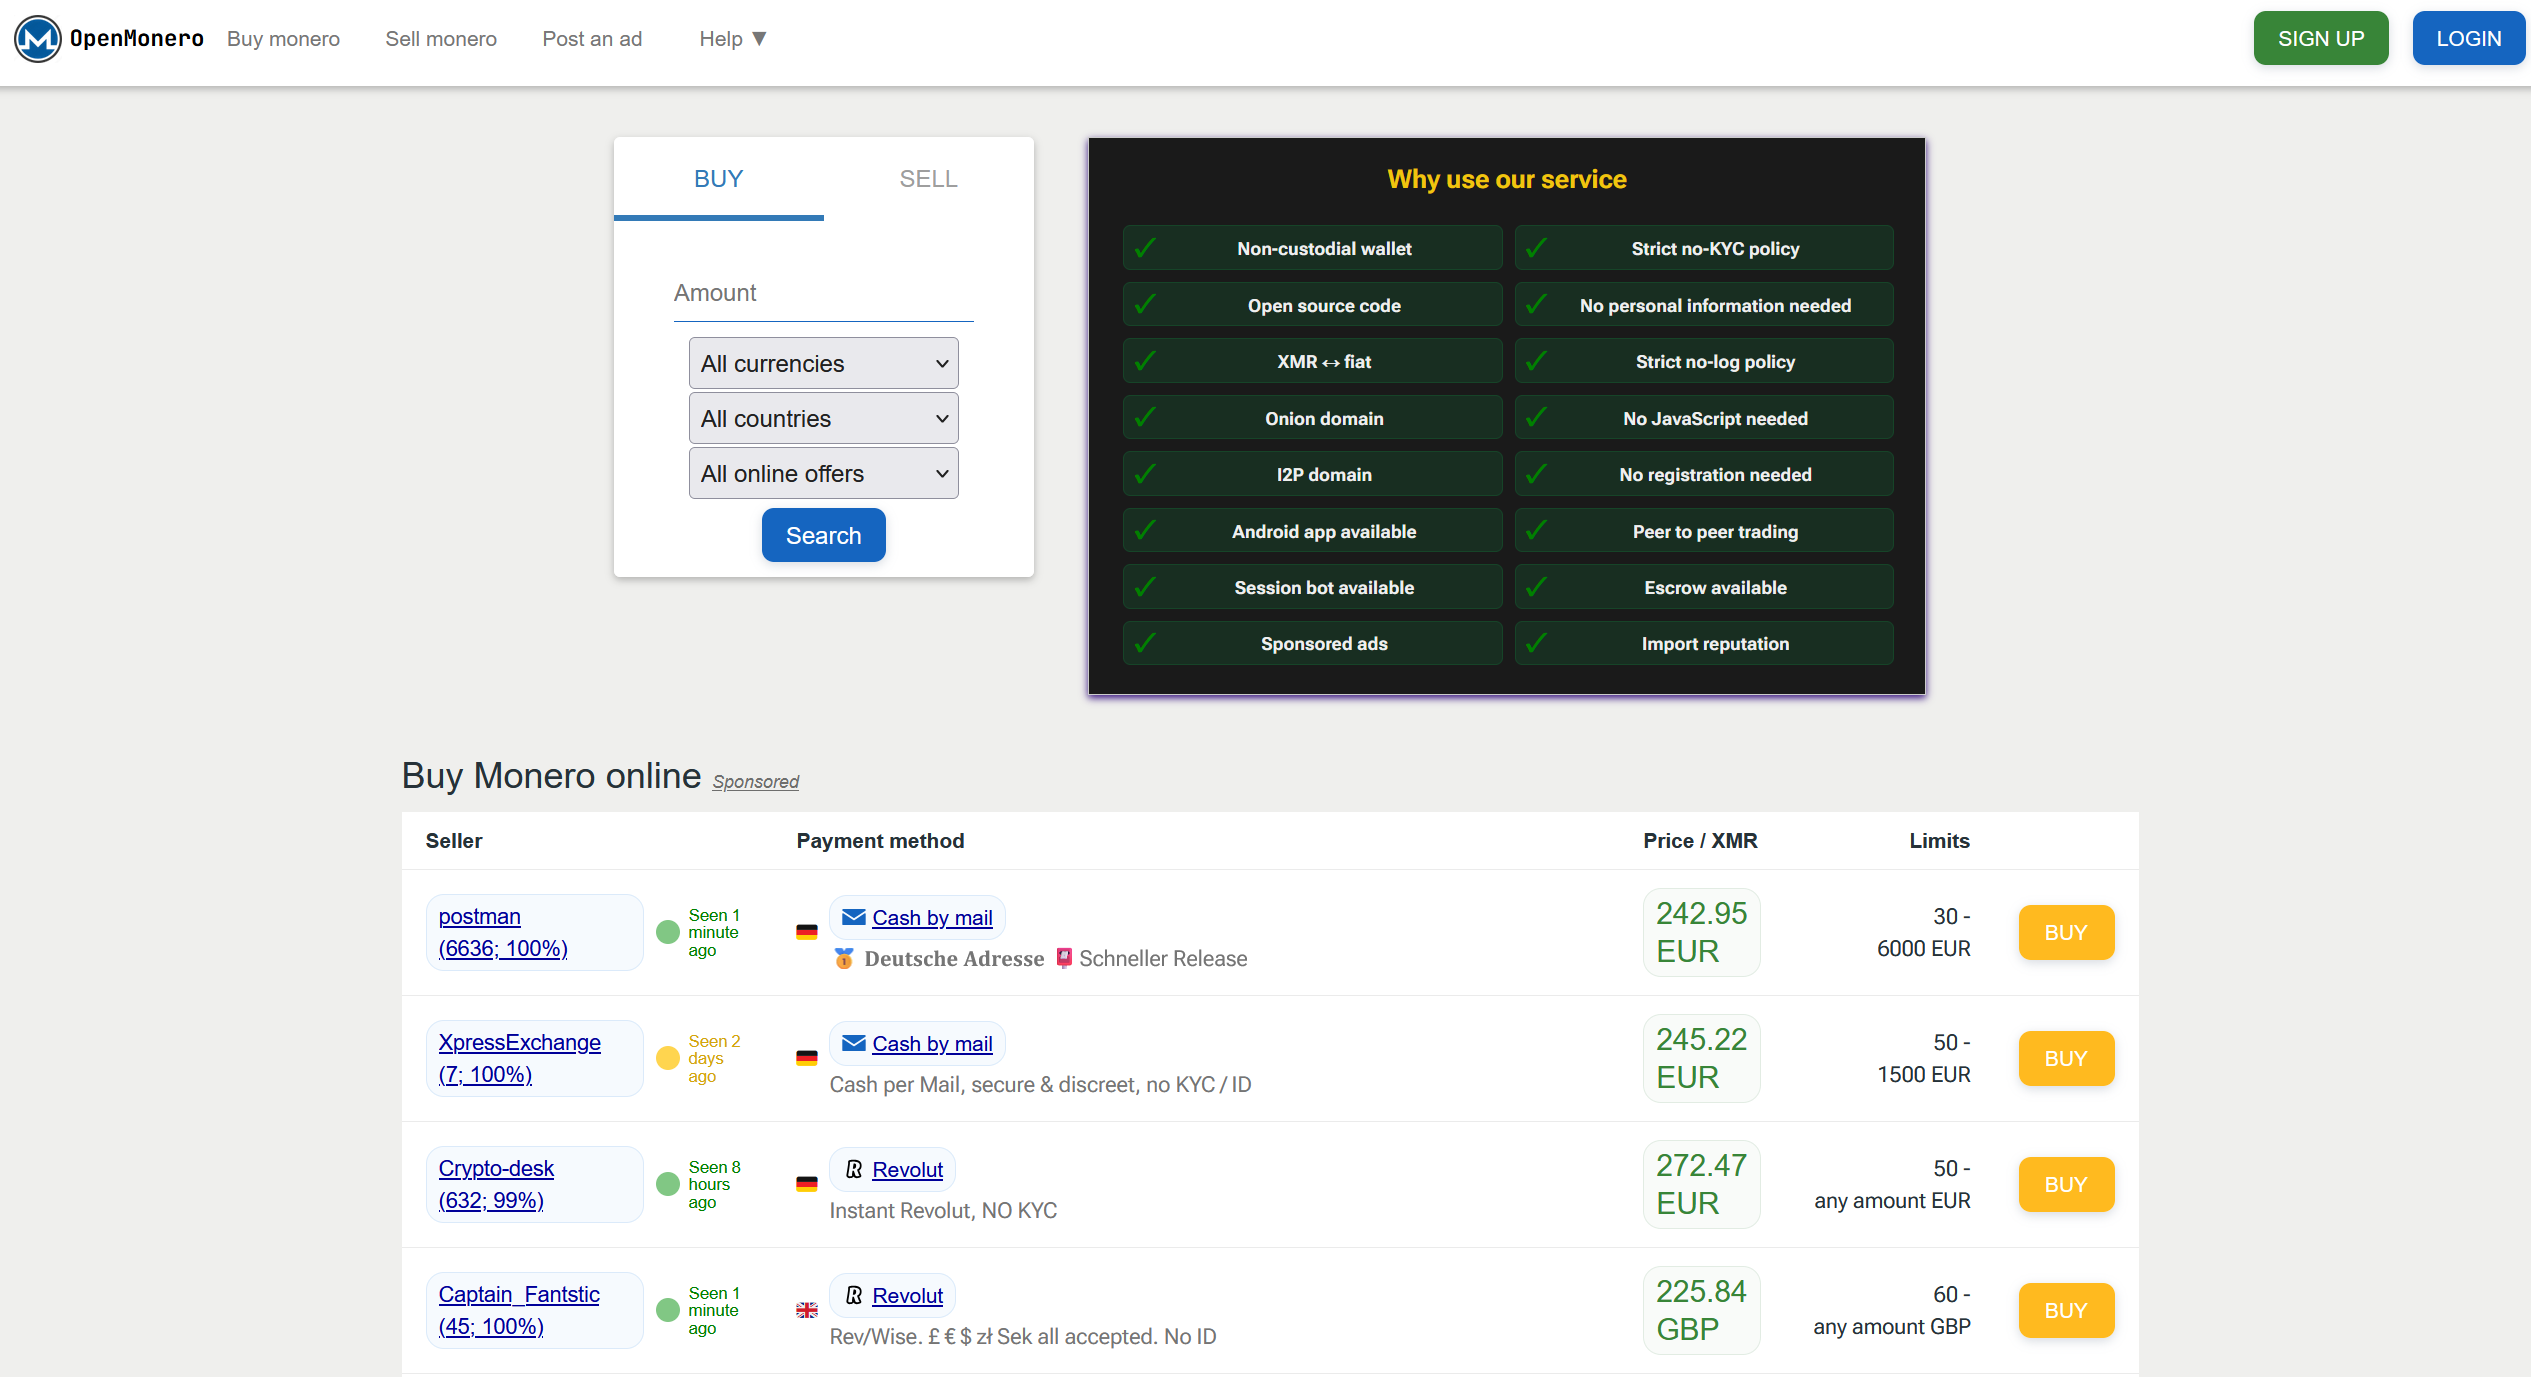The image size is (2531, 1377).
Task: Click the OpenMonero brand name
Action: point(137,39)
